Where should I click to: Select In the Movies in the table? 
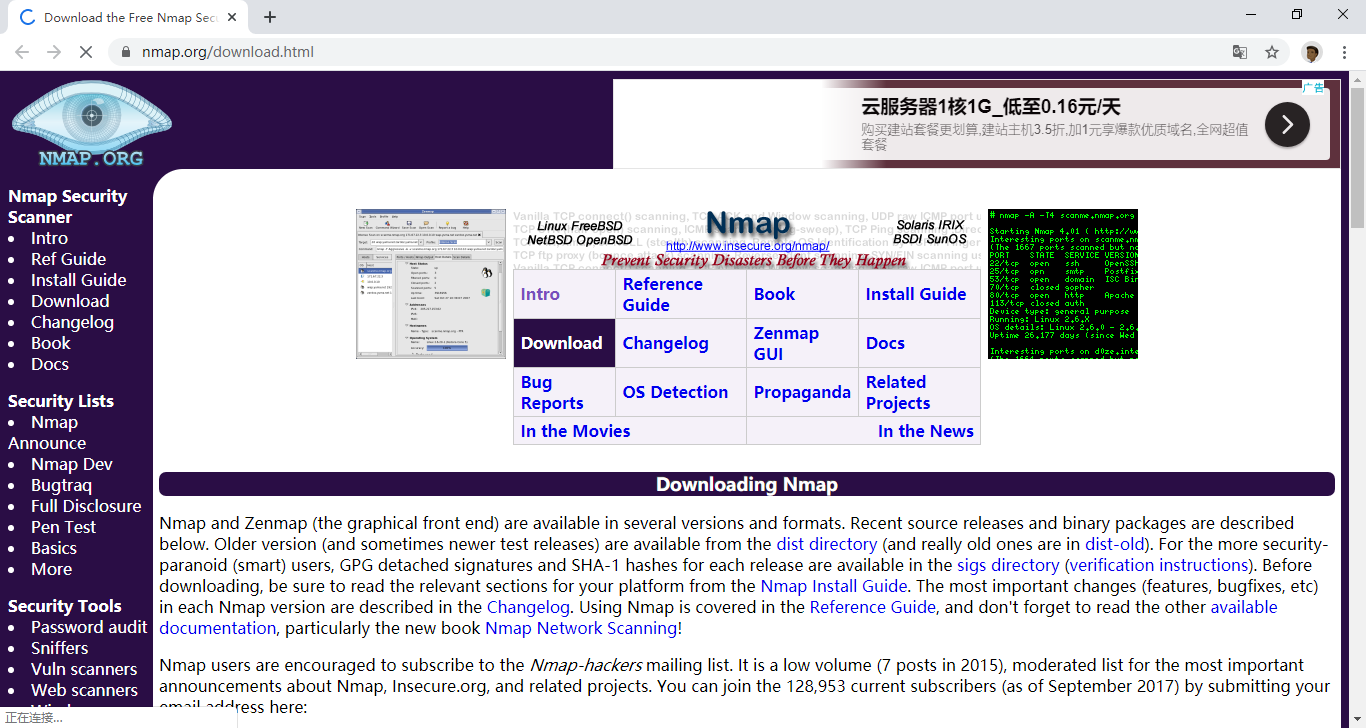click(575, 431)
